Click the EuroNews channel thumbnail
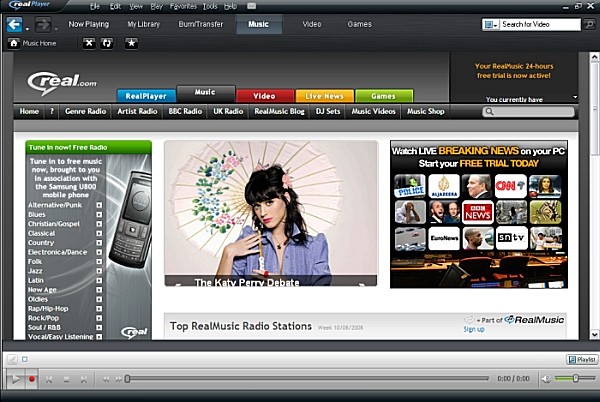 point(444,238)
